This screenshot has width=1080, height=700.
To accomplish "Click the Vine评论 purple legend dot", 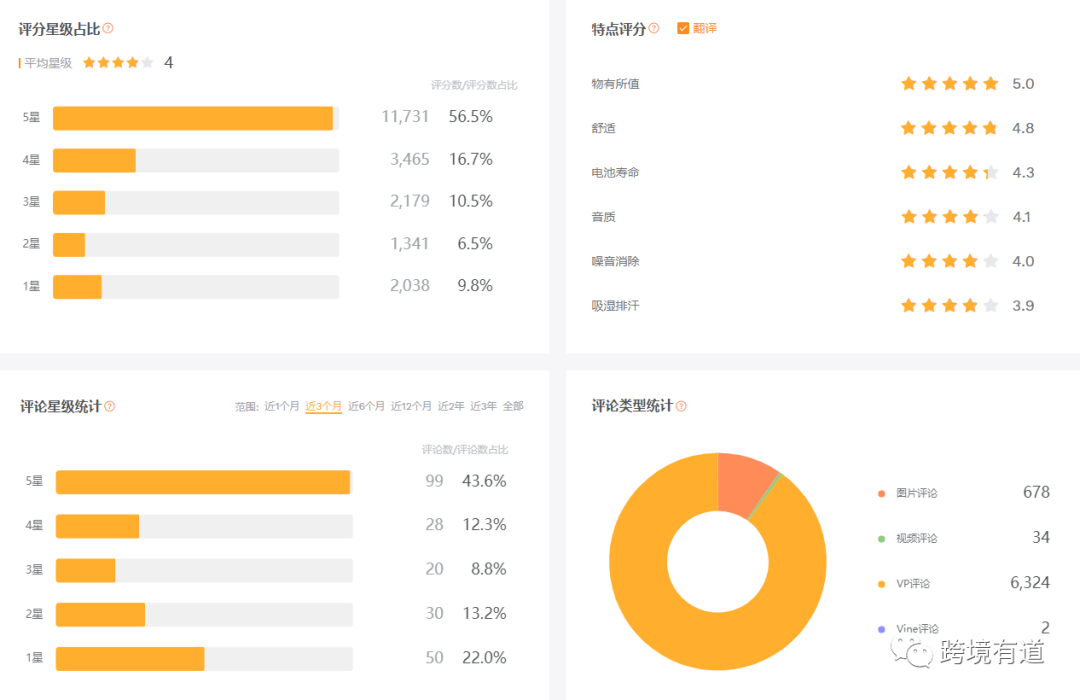I will pos(881,629).
